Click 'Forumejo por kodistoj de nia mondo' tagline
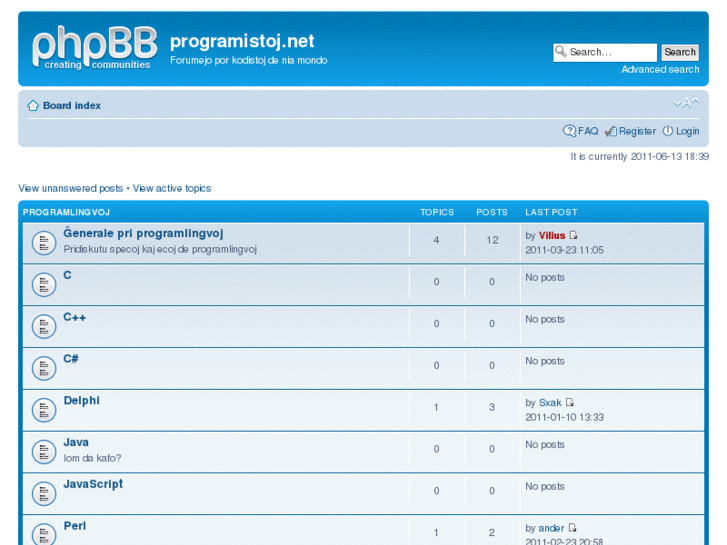727x545 pixels. [249, 60]
